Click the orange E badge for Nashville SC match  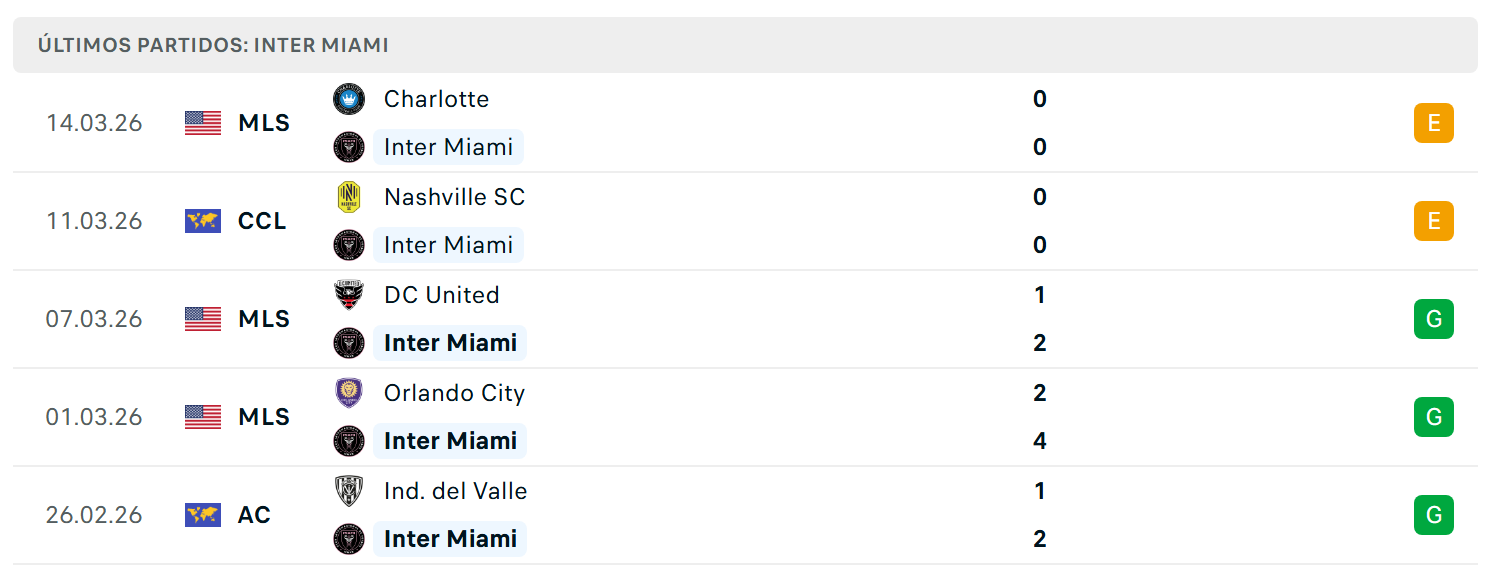click(1433, 221)
